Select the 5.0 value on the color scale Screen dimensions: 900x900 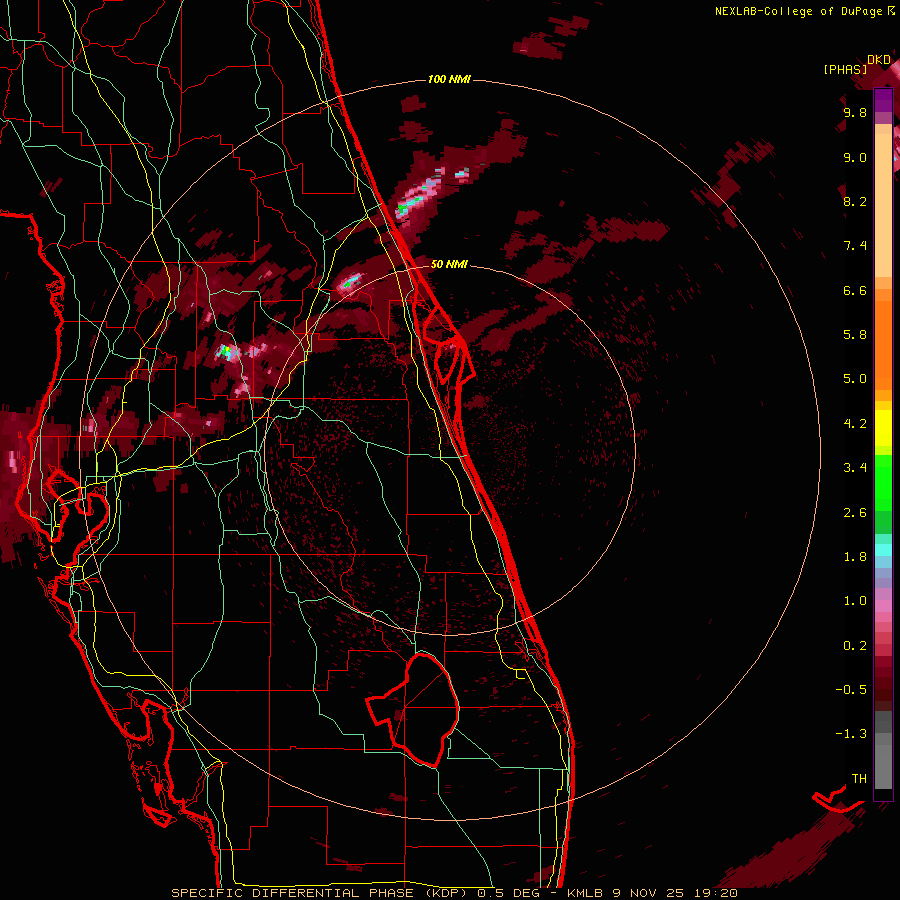click(x=855, y=379)
